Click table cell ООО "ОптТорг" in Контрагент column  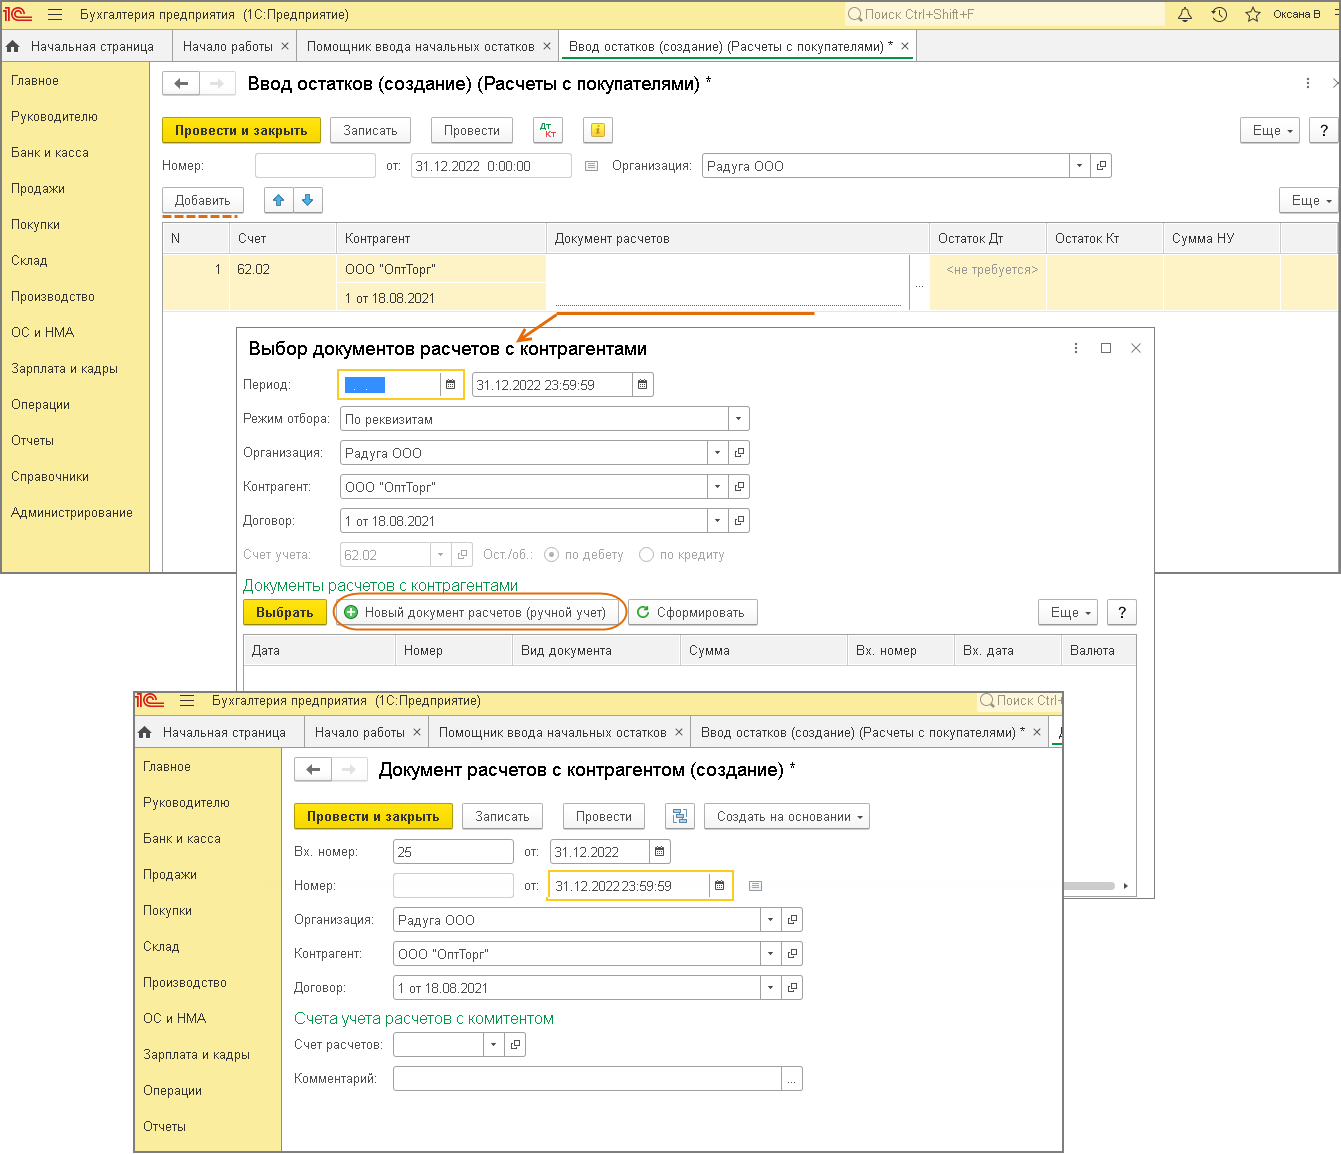coord(441,269)
